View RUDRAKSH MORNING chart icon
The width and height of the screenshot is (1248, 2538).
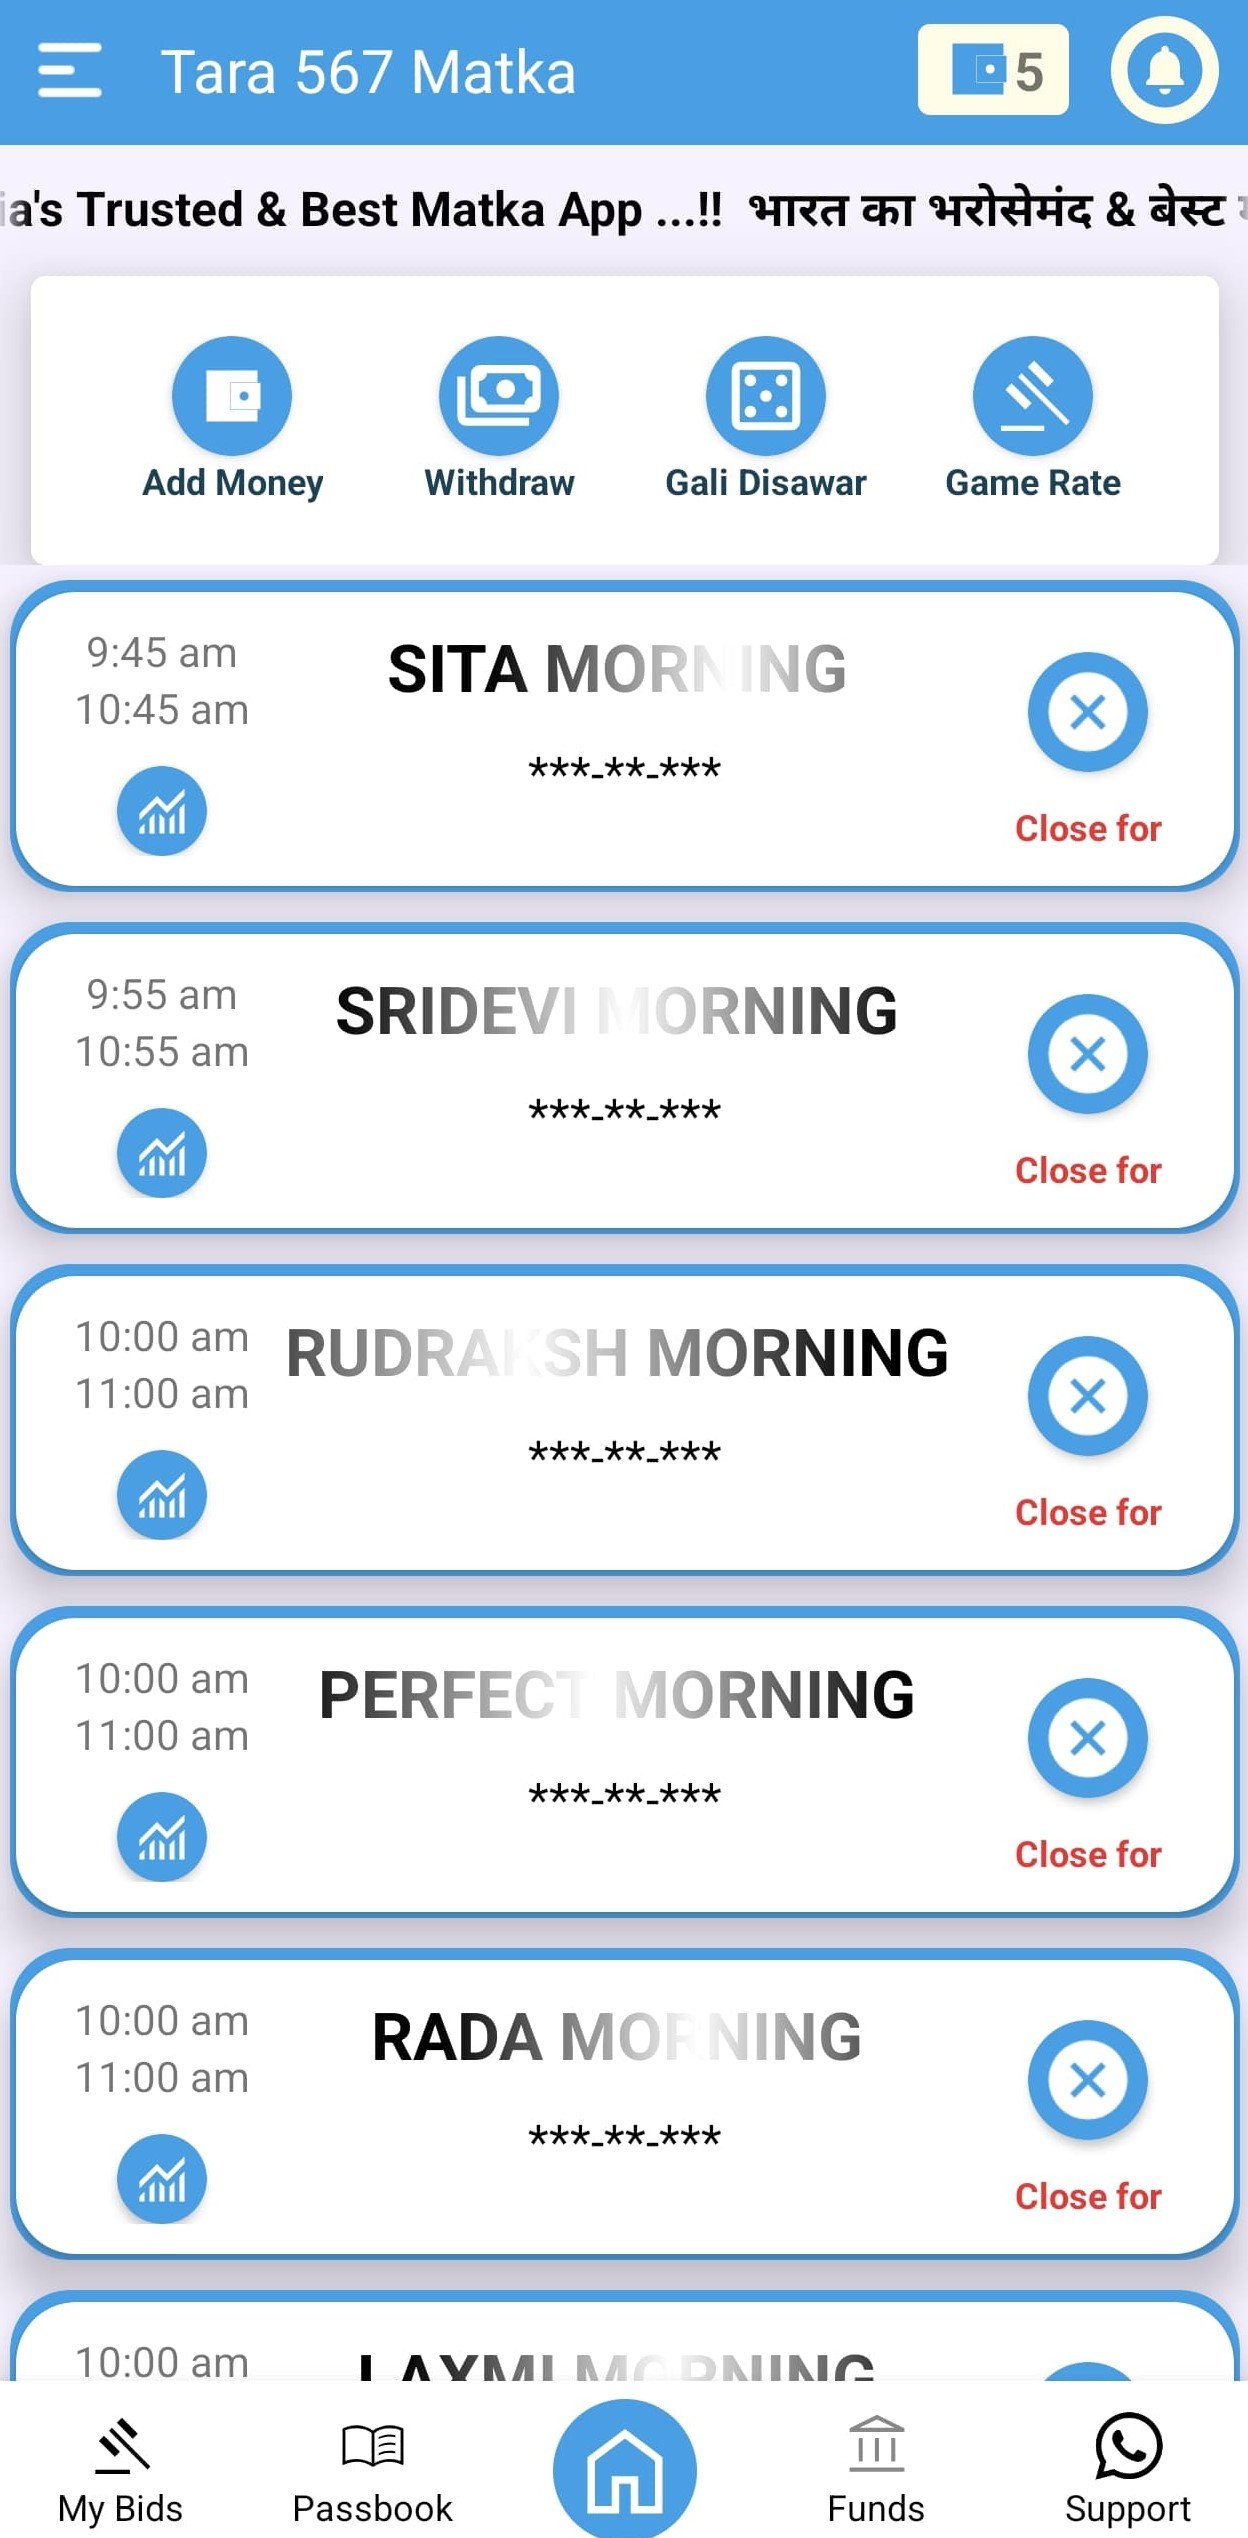[162, 1495]
